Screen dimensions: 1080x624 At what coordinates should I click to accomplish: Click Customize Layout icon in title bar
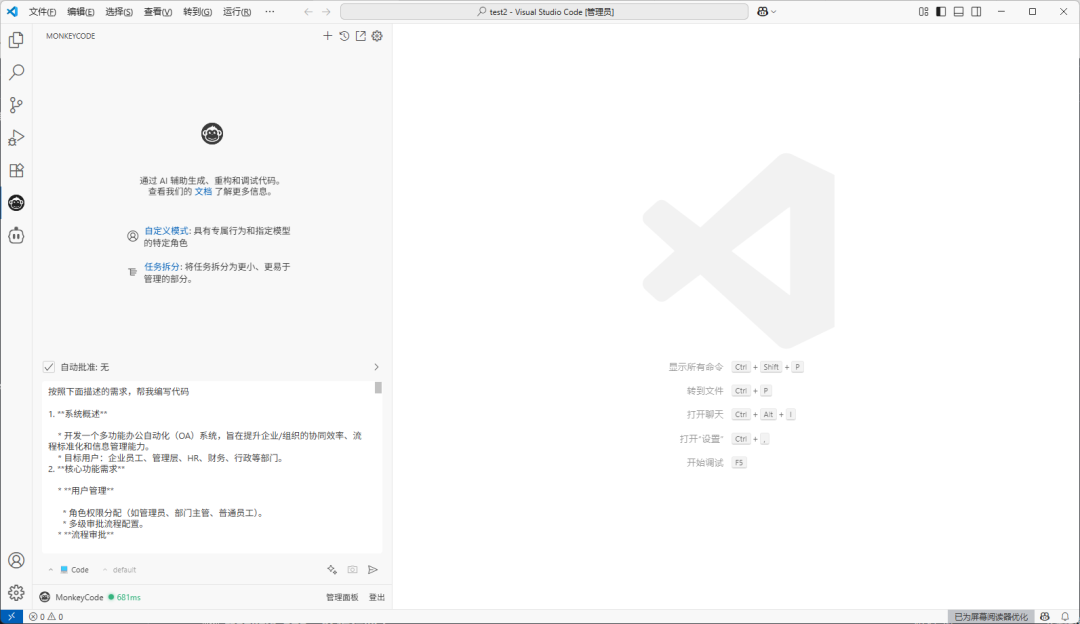click(x=924, y=12)
